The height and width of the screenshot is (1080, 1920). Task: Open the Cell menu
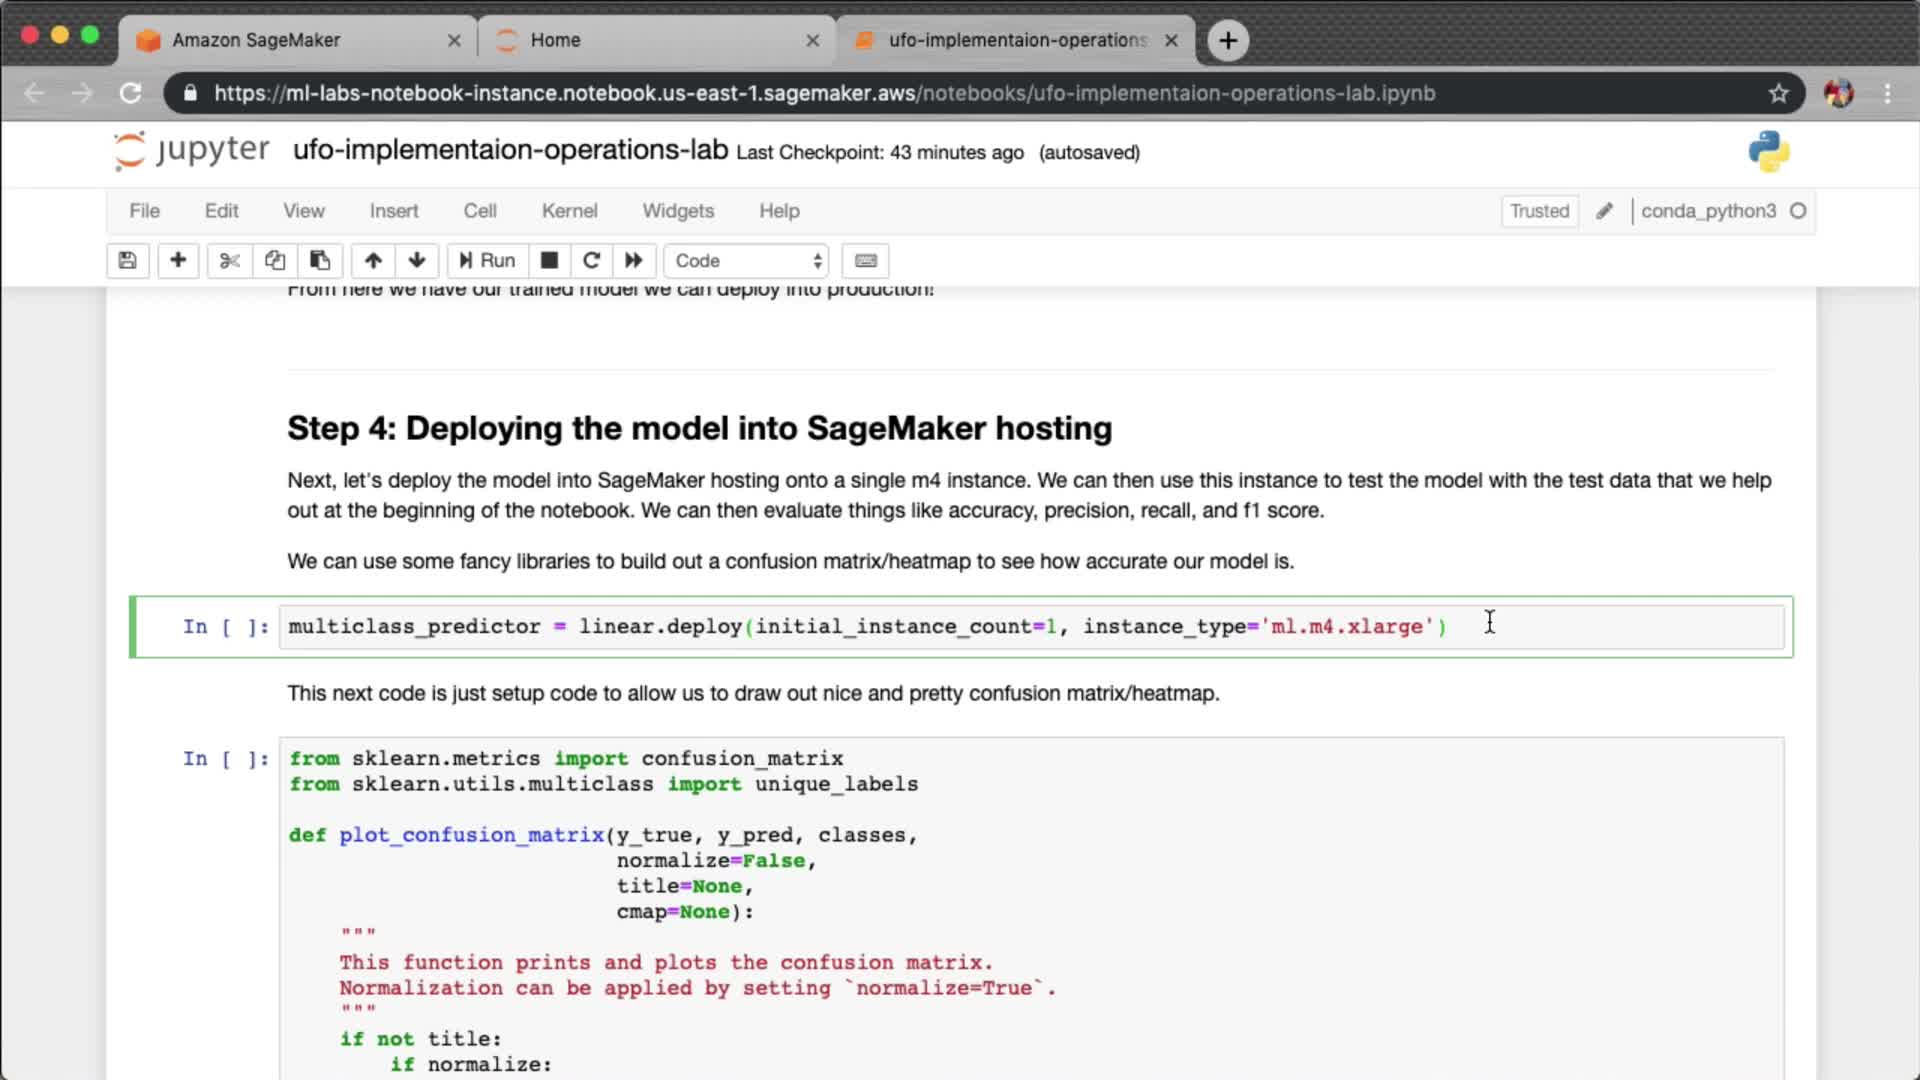(x=480, y=211)
